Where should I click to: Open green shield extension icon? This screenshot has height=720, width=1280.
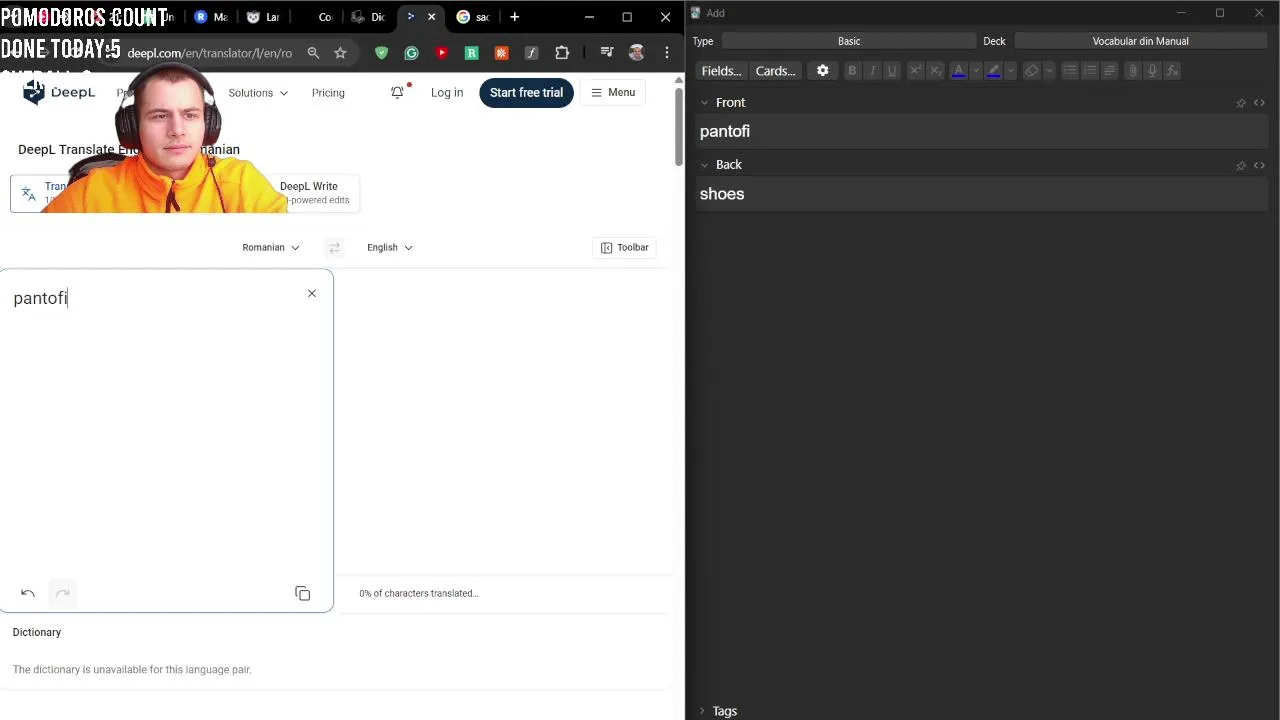381,53
